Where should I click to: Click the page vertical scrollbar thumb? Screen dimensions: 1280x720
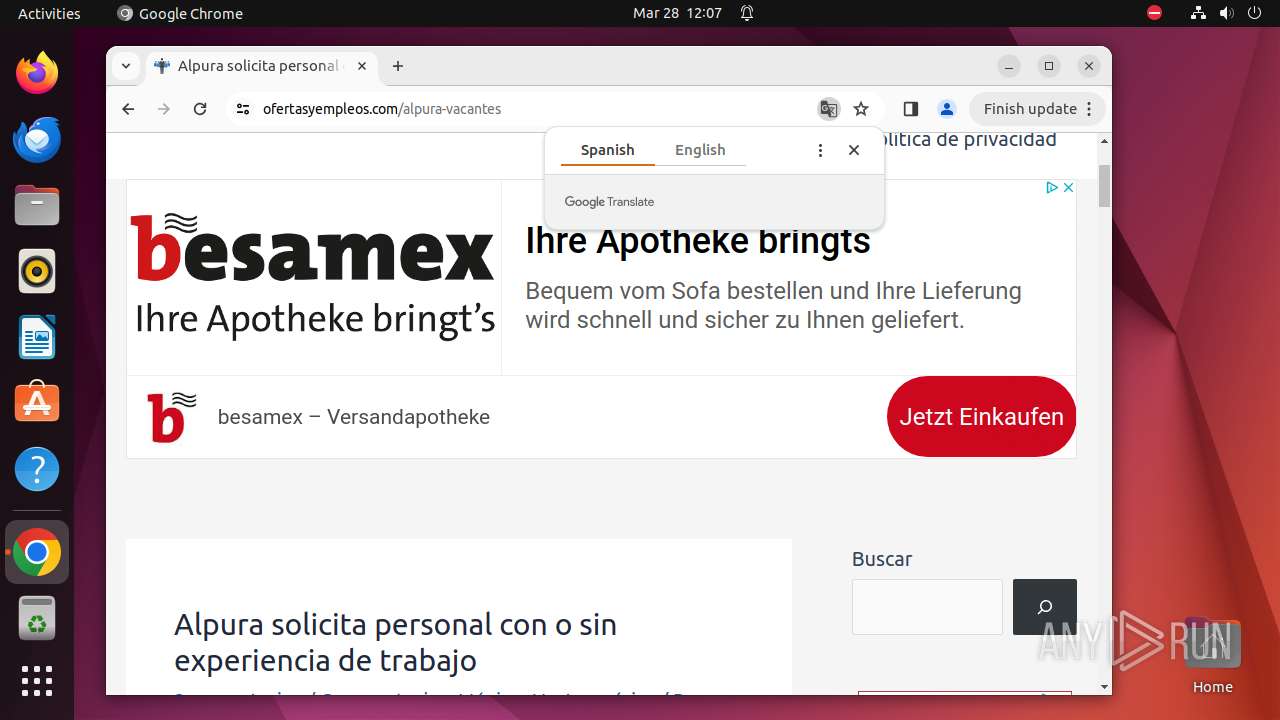tap(1104, 186)
